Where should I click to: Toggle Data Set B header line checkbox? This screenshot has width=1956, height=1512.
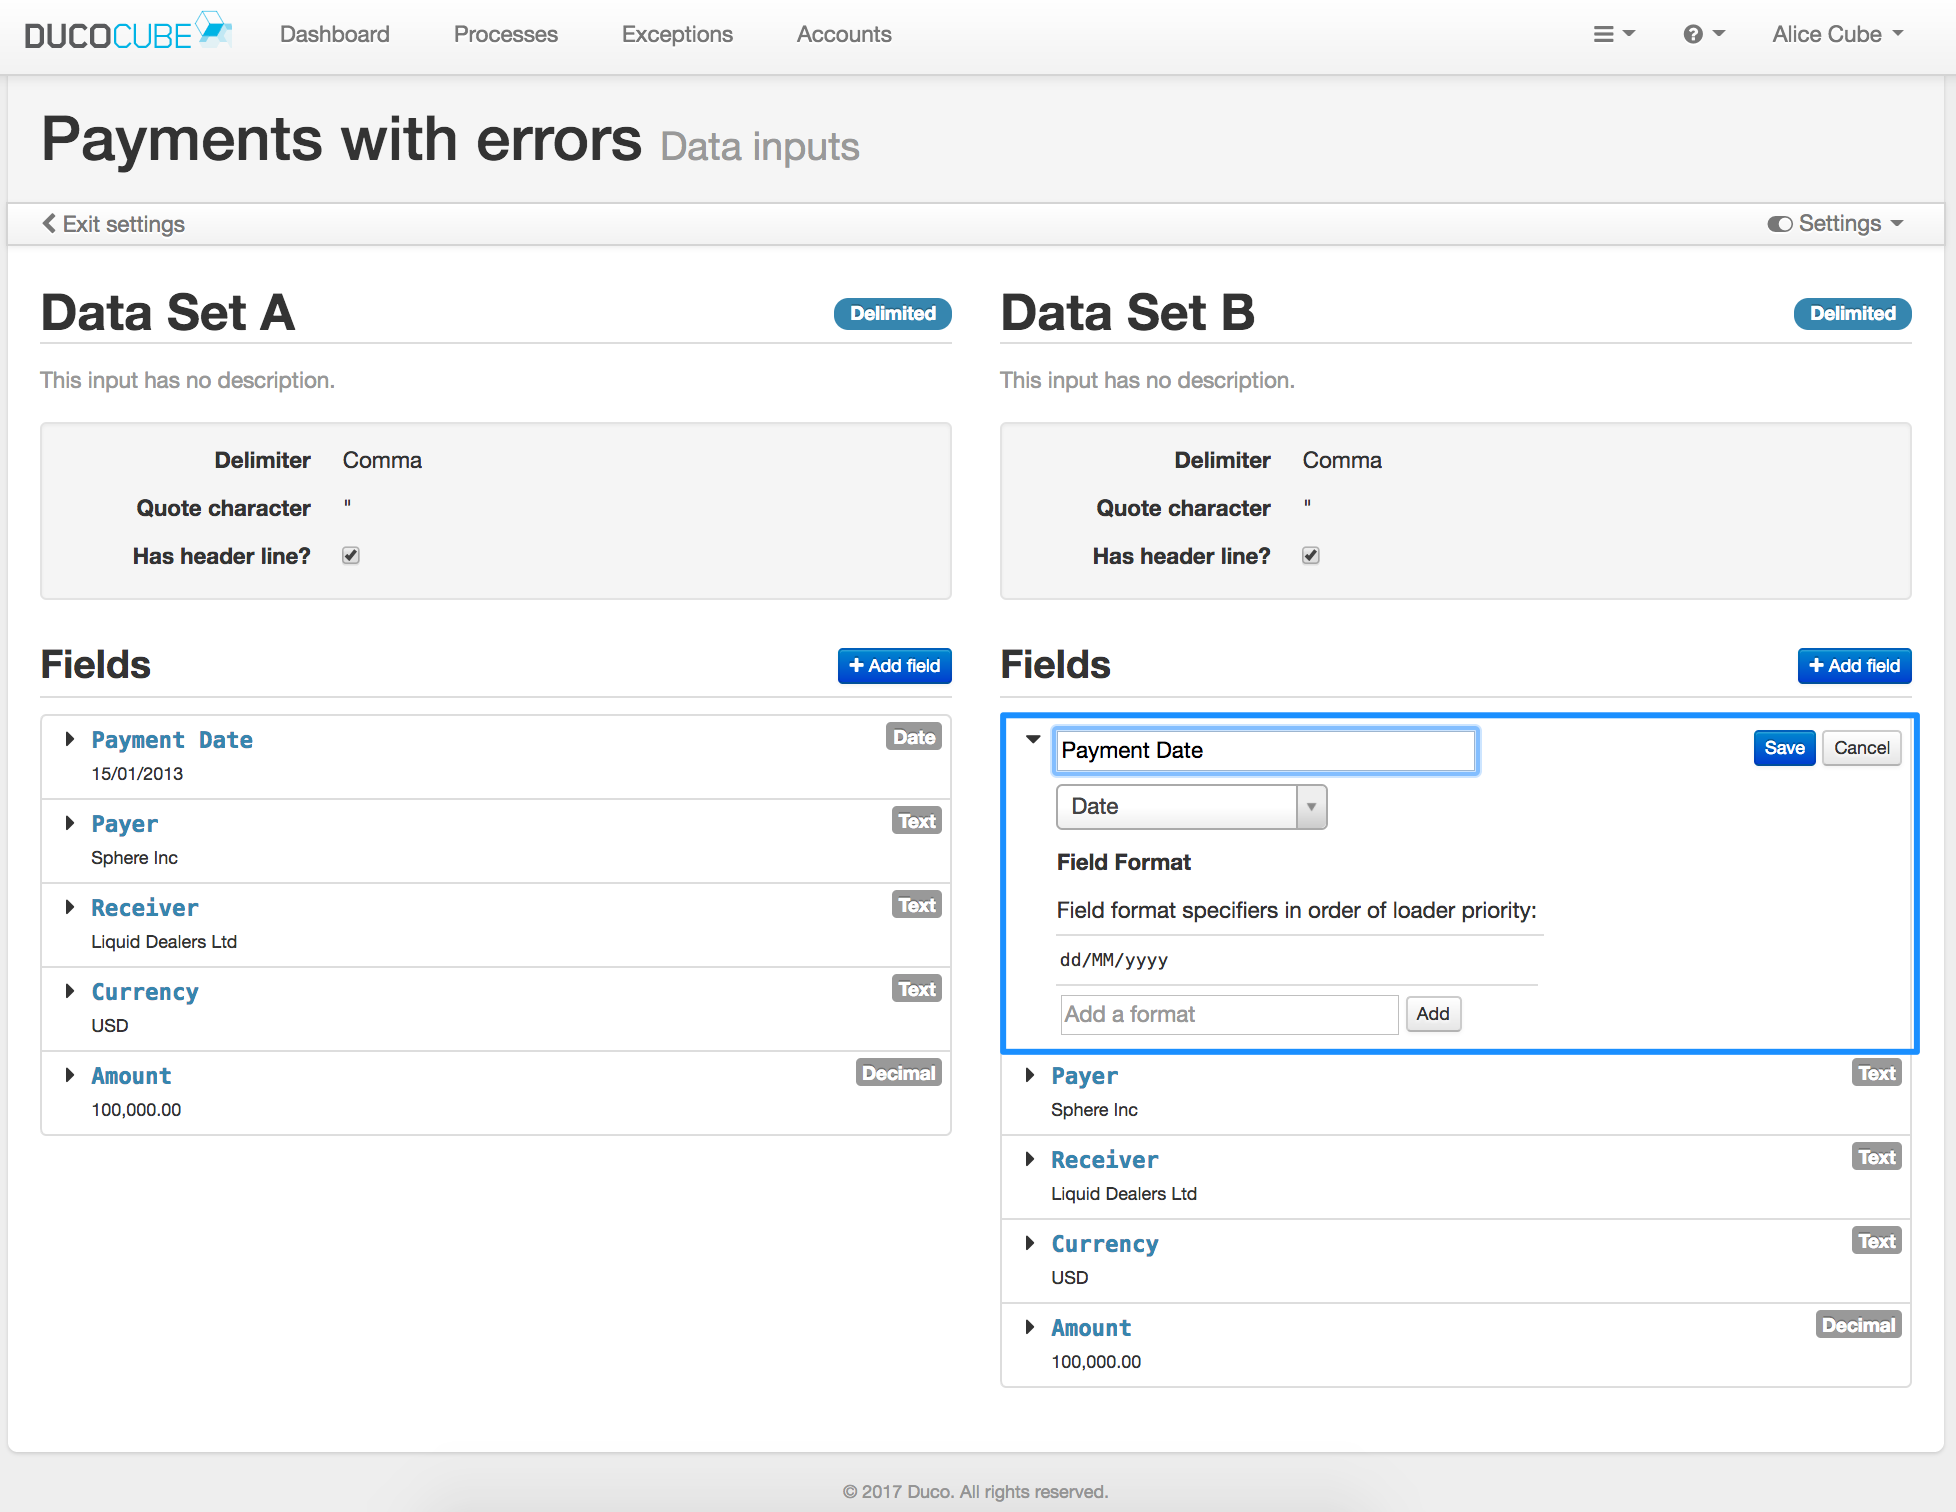pos(1311,555)
